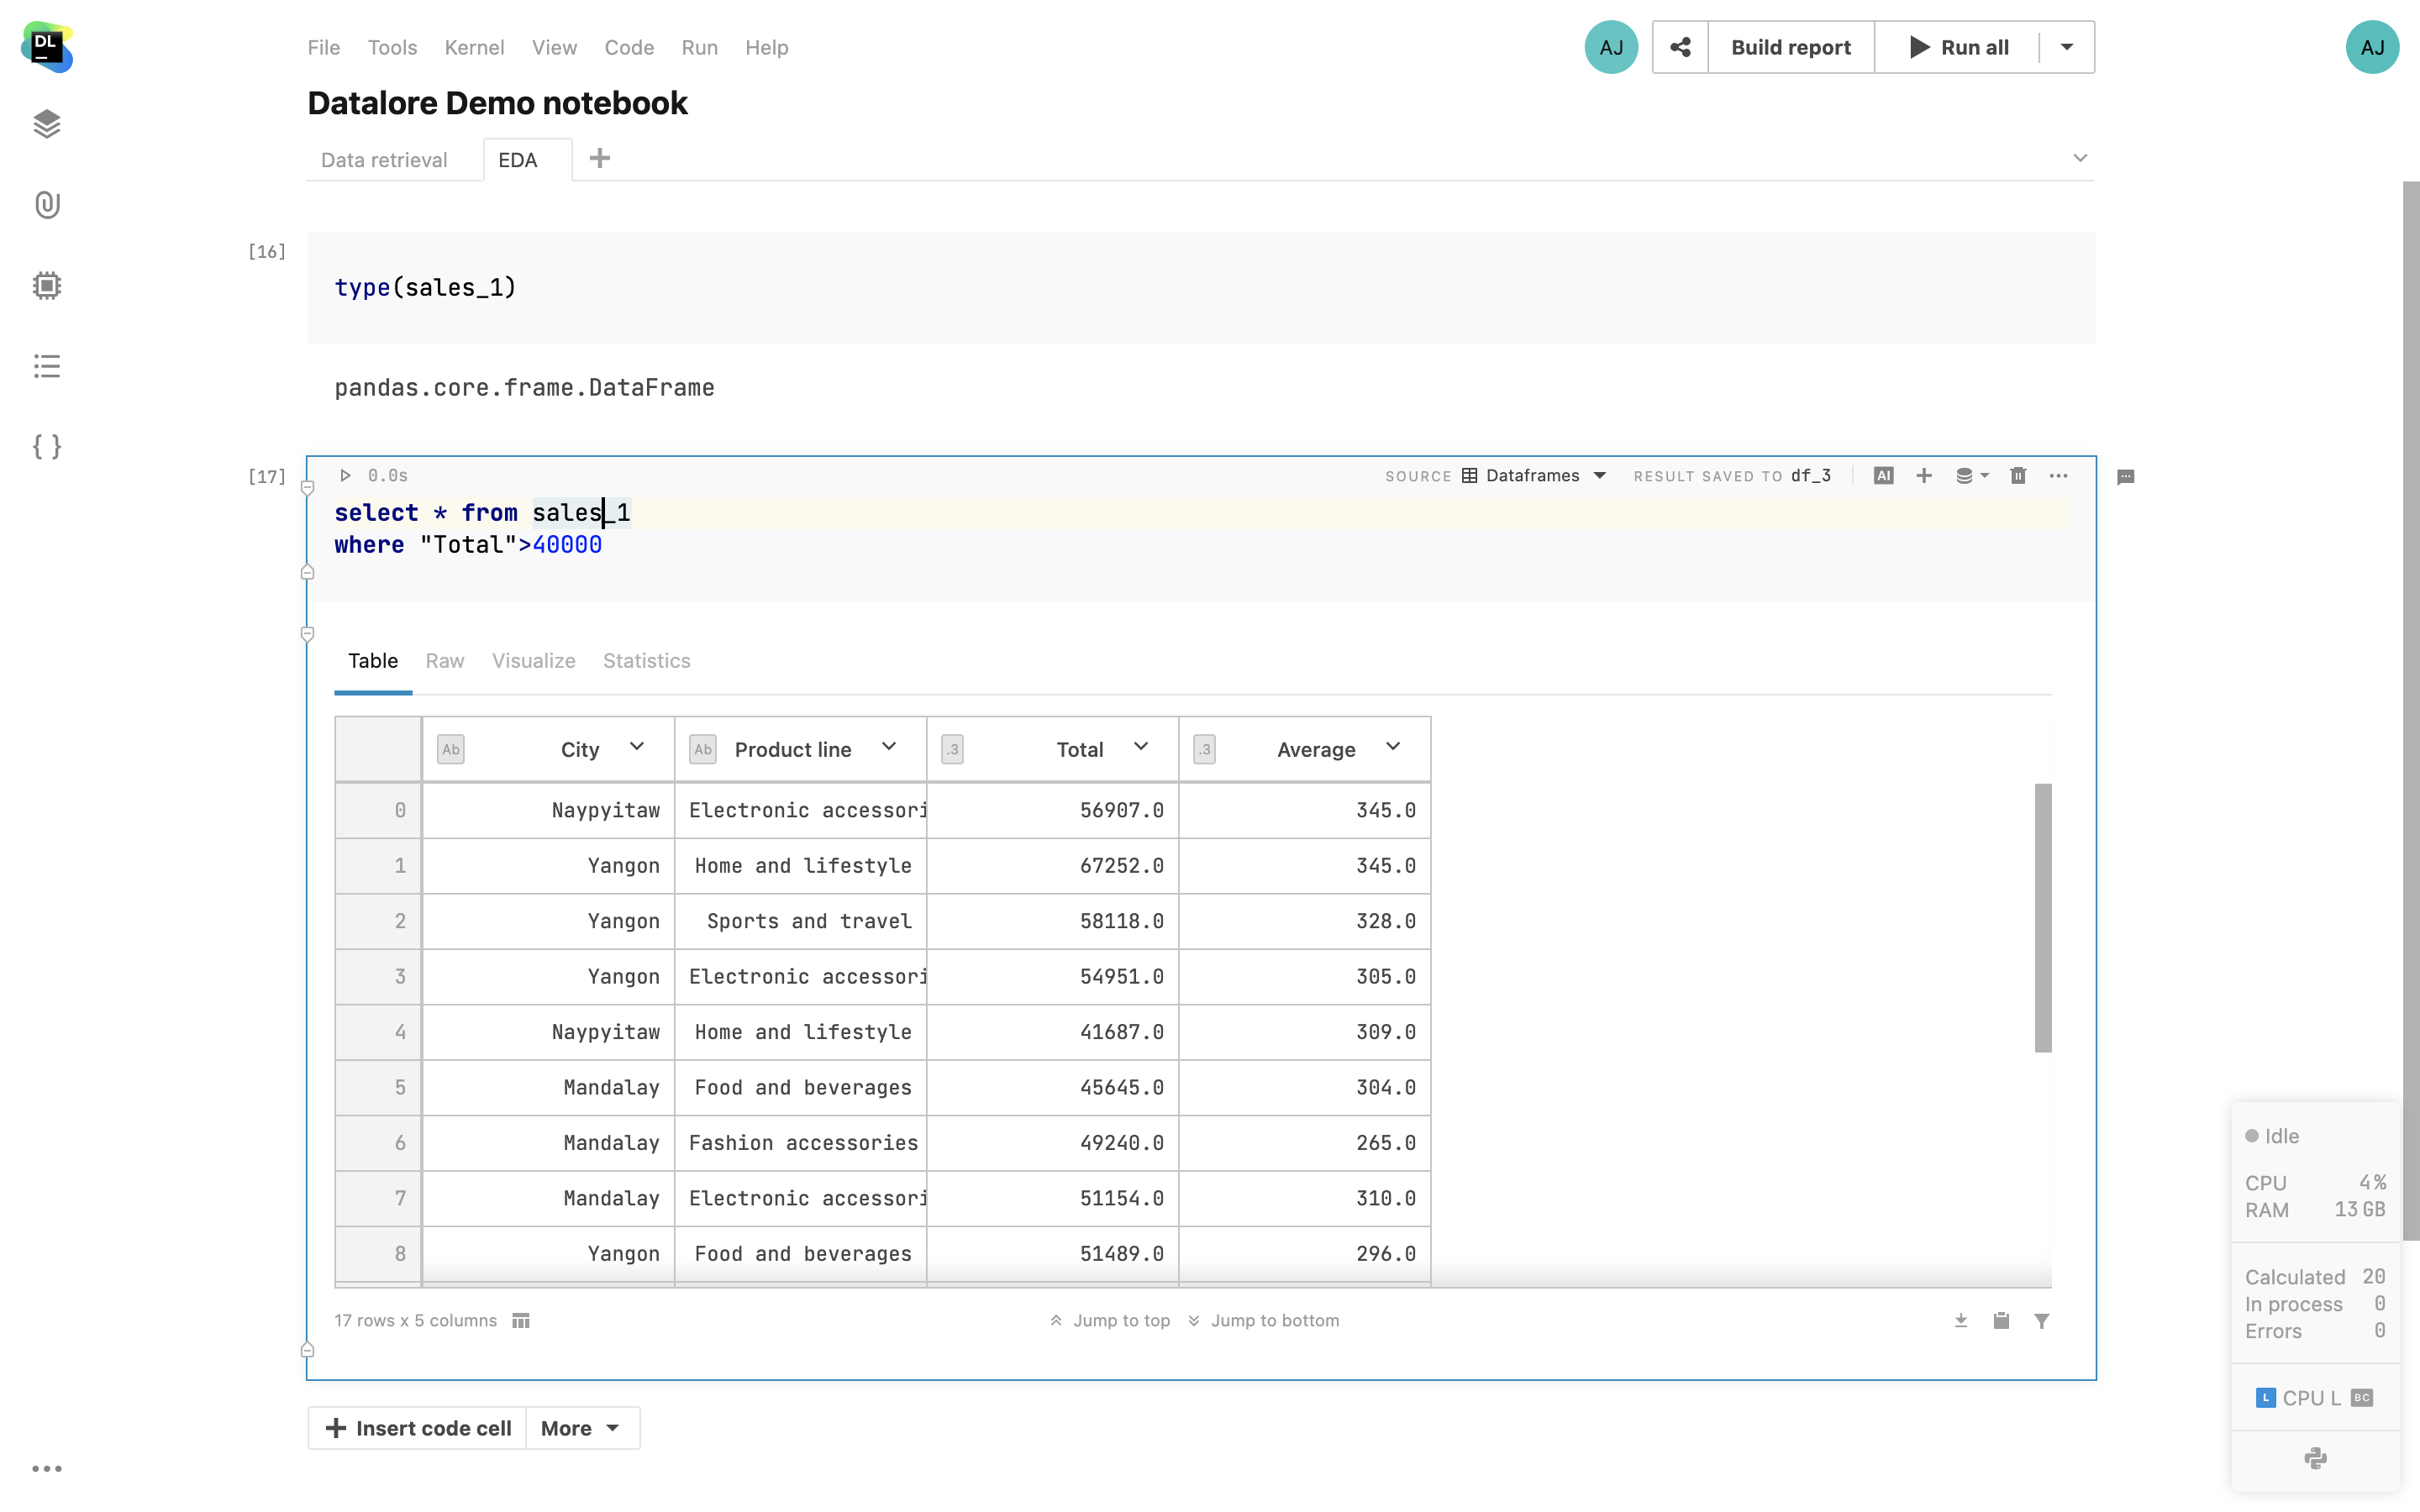Open the Kernel menu

pos(474,47)
